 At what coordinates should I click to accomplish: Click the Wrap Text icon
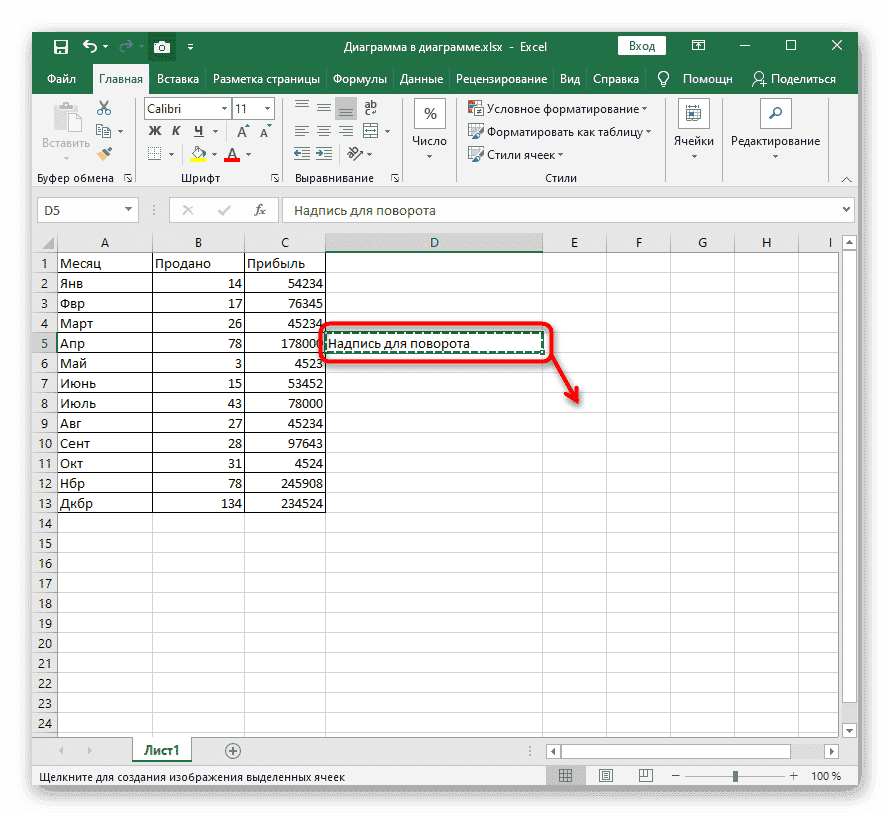tap(370, 109)
